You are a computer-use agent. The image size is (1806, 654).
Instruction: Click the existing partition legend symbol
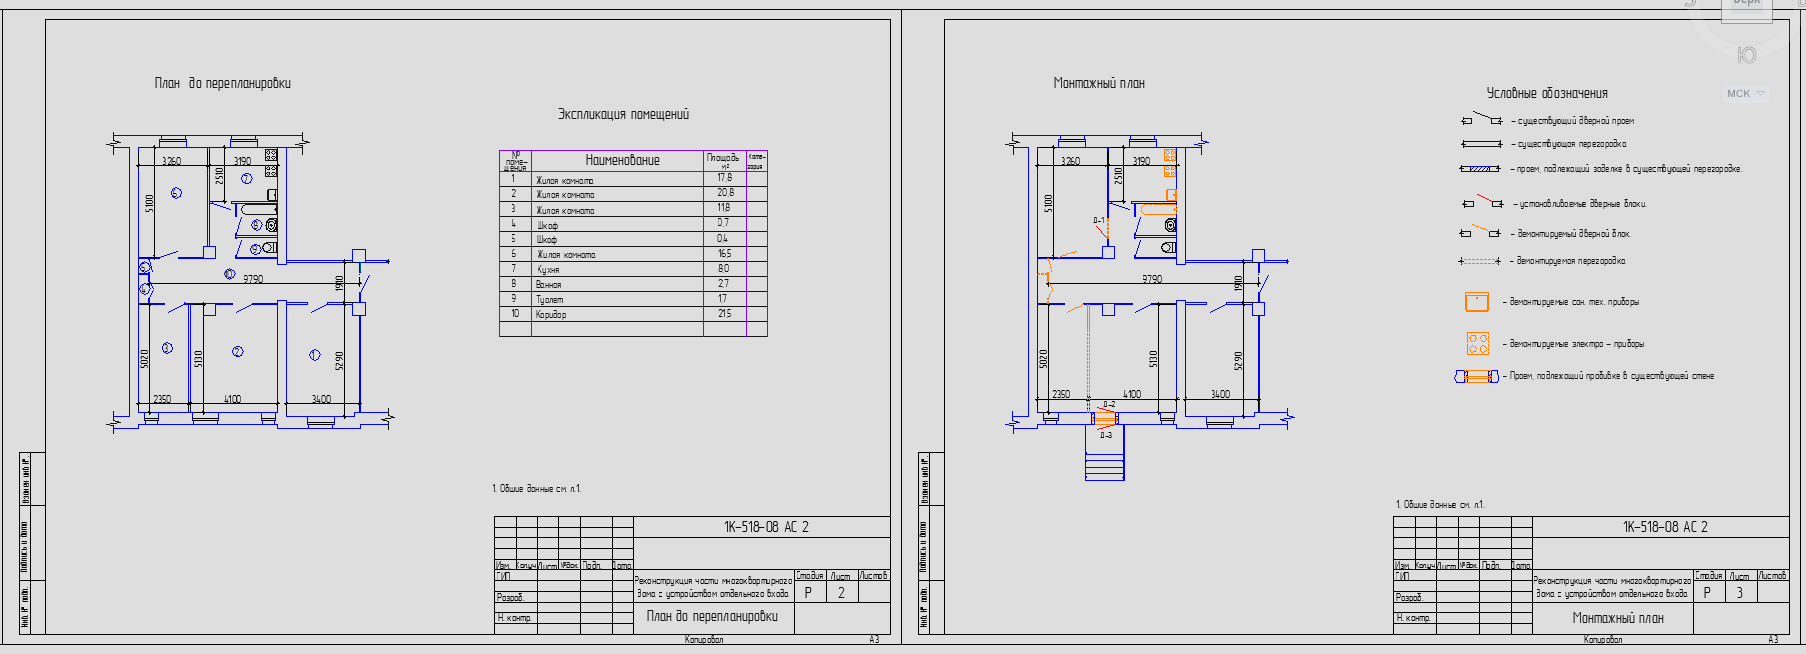click(x=1481, y=144)
